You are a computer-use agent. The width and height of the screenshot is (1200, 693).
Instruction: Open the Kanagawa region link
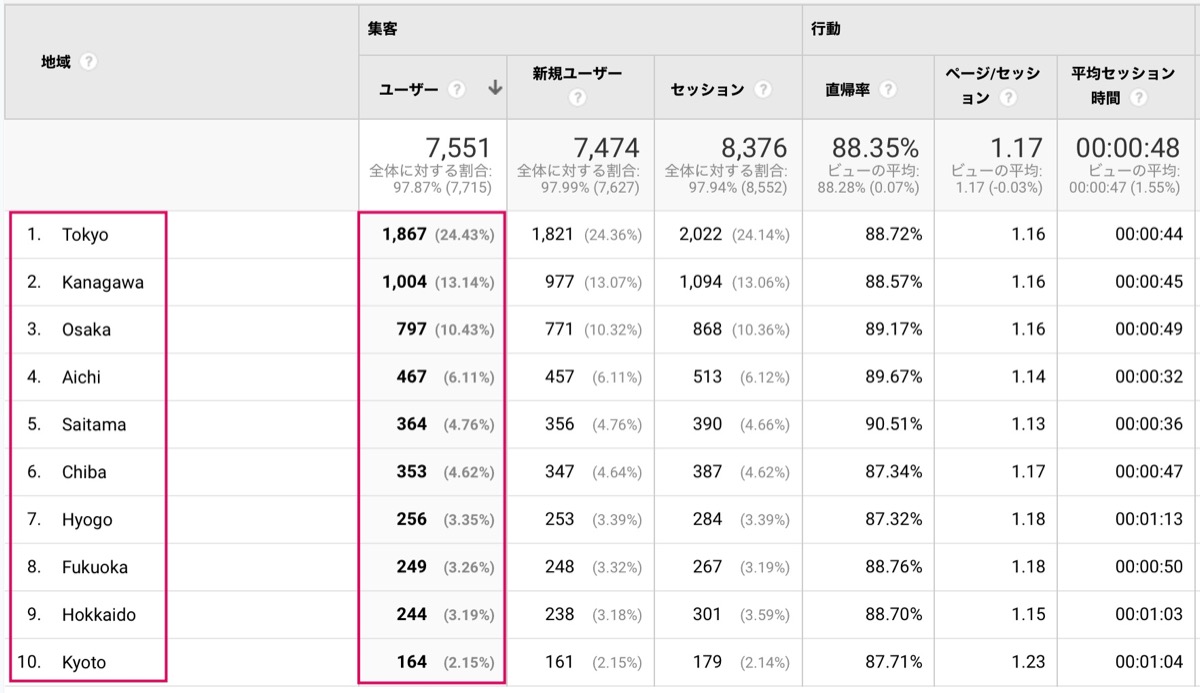[x=103, y=283]
